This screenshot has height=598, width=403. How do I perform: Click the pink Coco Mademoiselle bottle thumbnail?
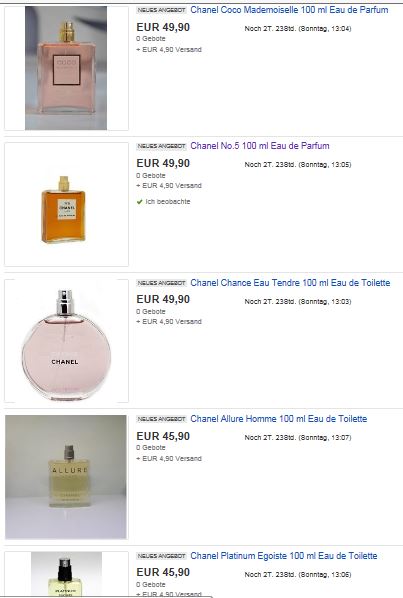[66, 68]
